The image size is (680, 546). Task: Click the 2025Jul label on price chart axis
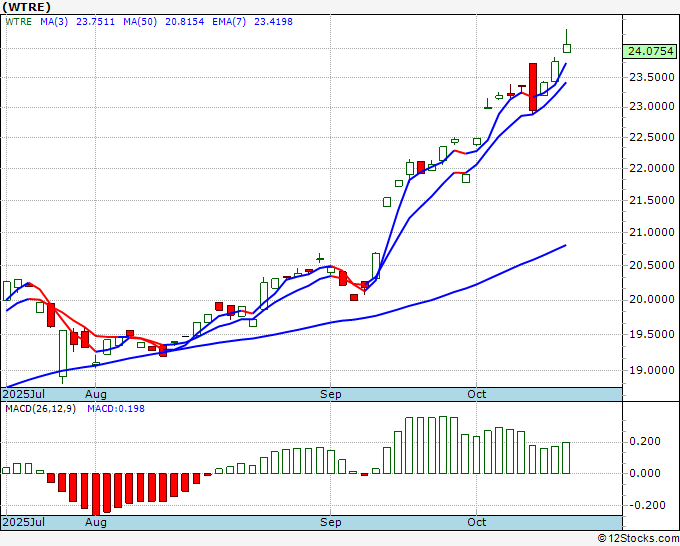[23, 394]
